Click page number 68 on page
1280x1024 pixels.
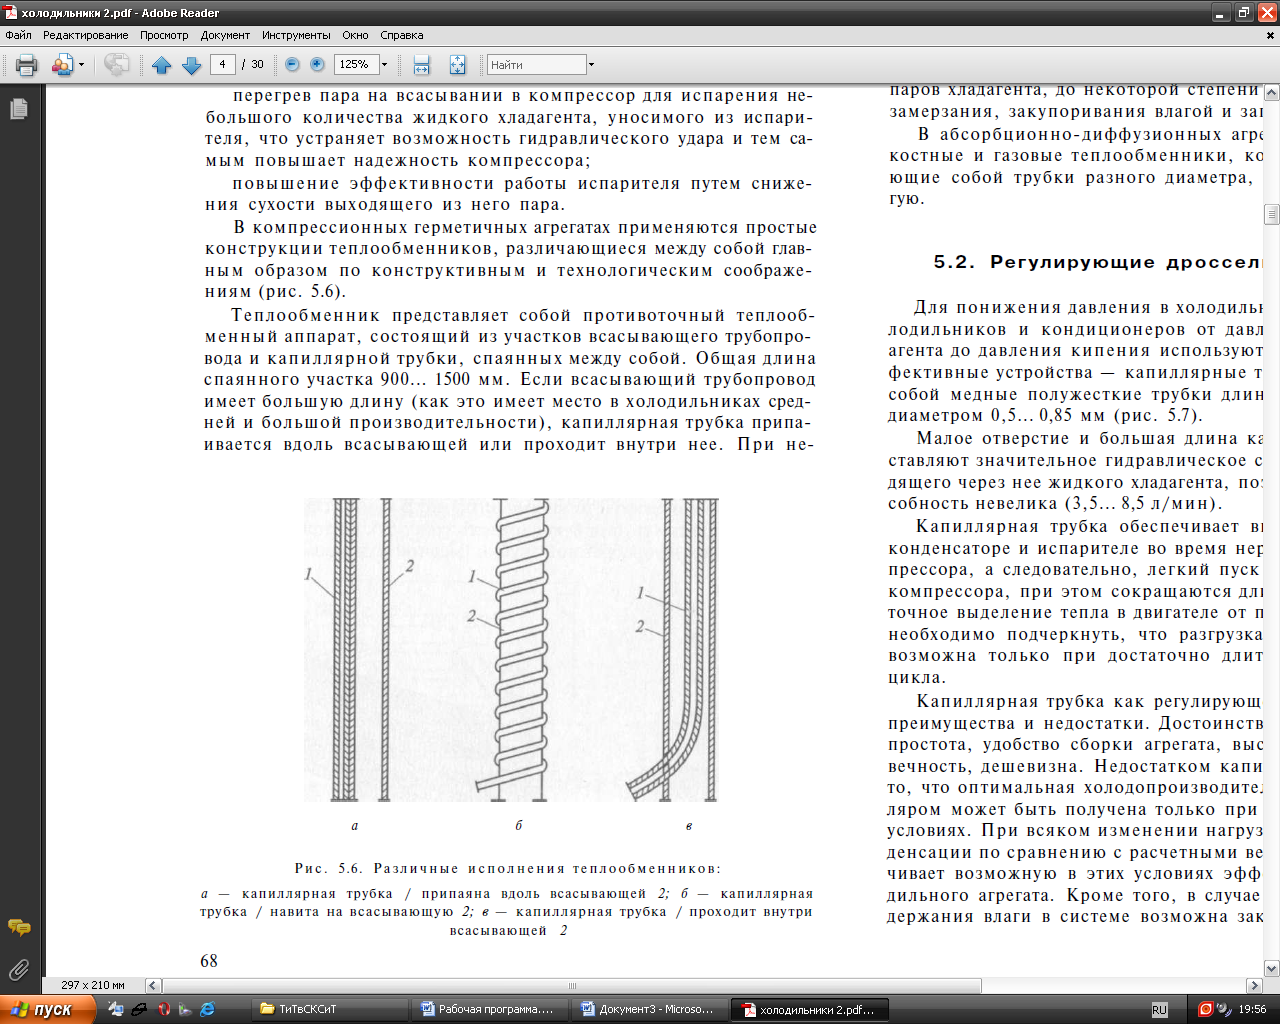[x=209, y=961]
